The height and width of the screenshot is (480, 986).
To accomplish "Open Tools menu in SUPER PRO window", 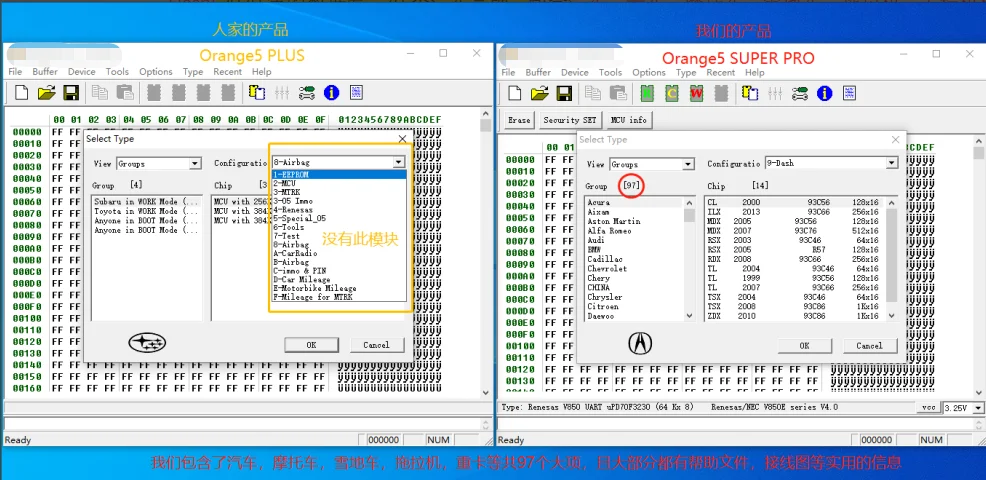I will click(x=610, y=72).
